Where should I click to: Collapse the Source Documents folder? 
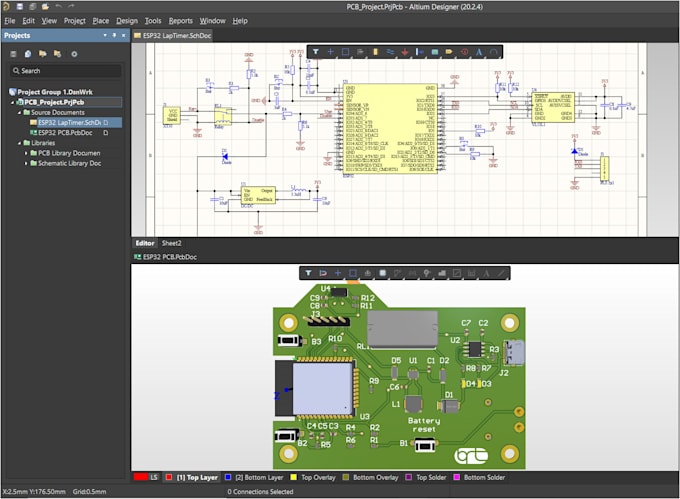coord(20,112)
